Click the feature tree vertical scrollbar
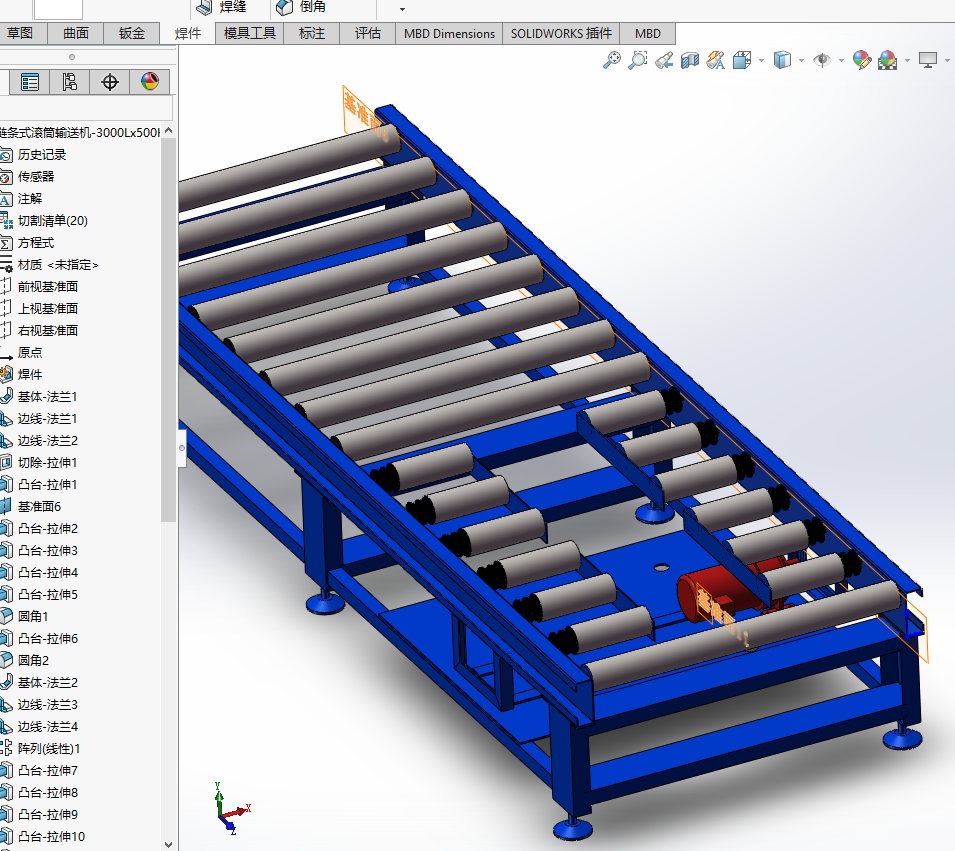The height and width of the screenshot is (851, 955). [169, 330]
